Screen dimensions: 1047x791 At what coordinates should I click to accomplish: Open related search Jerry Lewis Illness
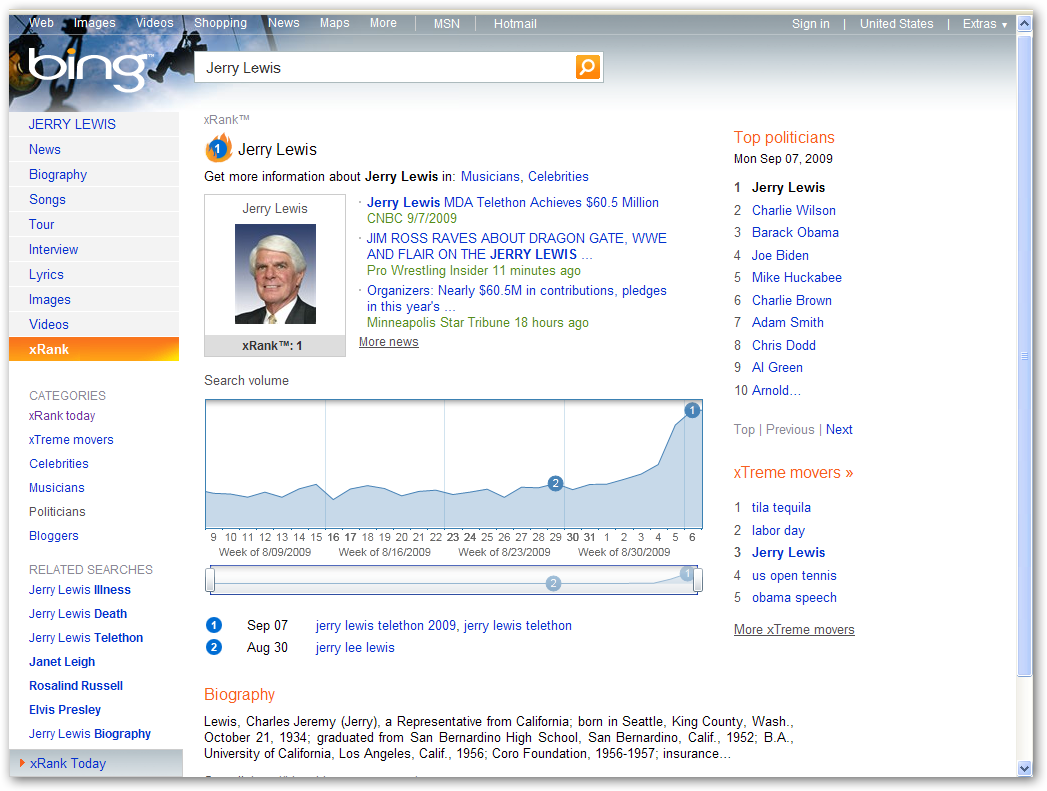[79, 590]
